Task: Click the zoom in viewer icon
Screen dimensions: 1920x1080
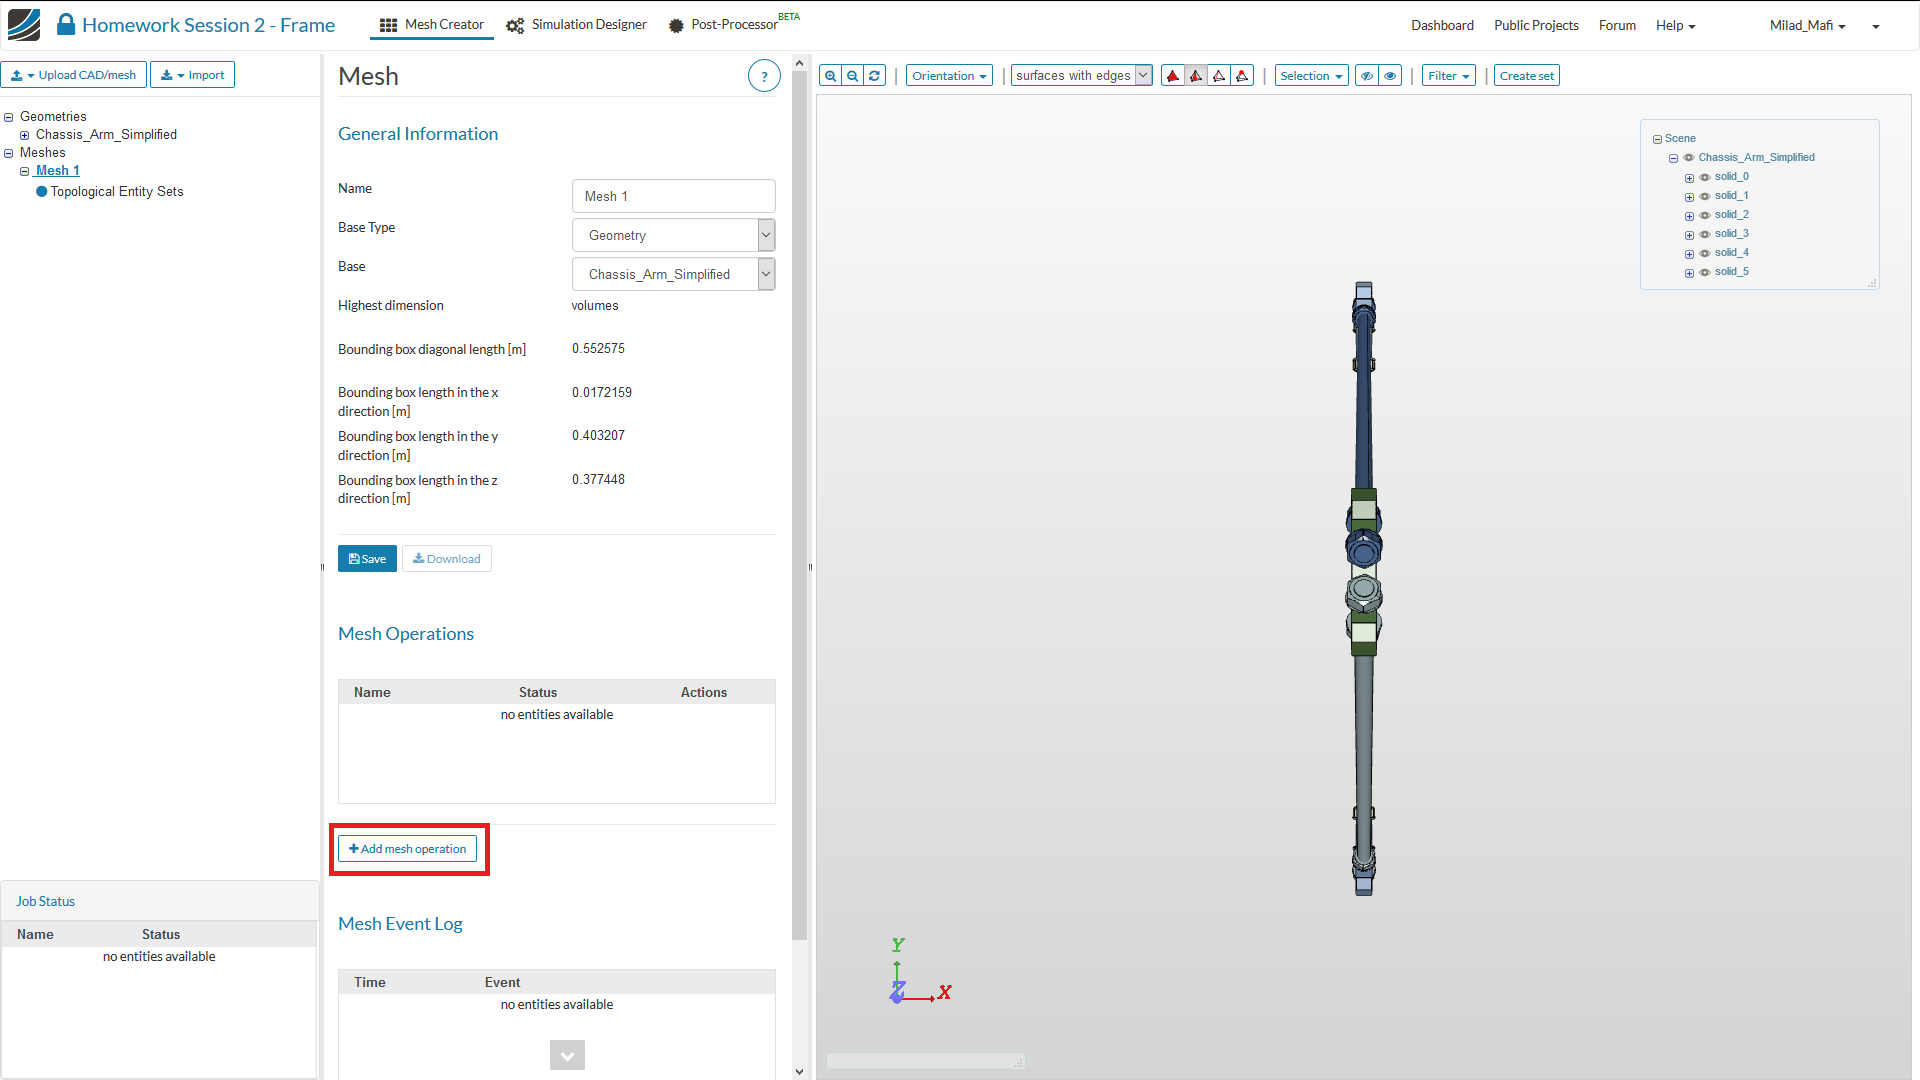Action: pos(830,76)
